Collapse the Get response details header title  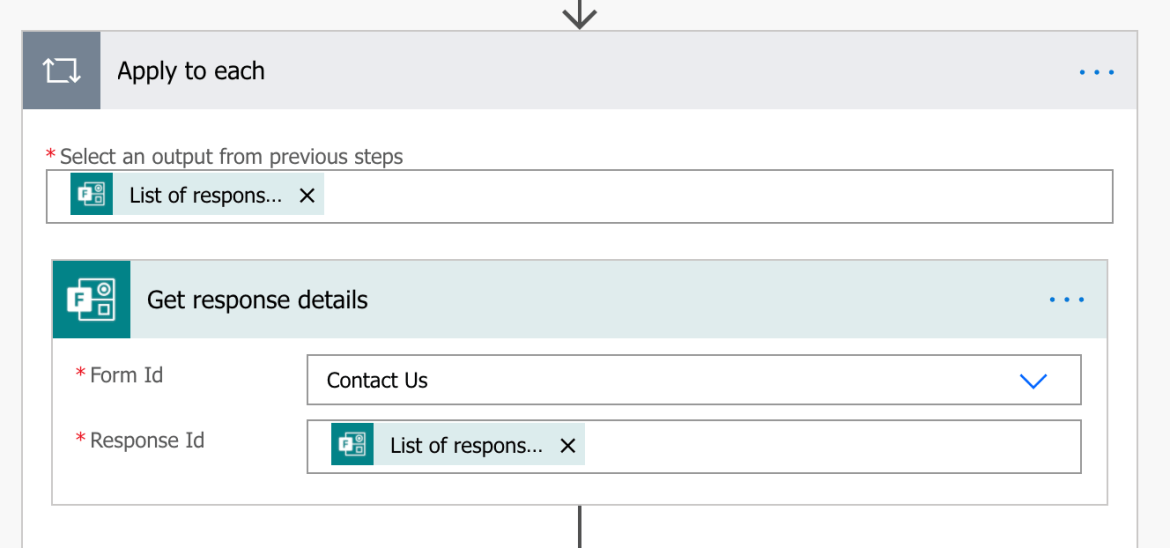coord(257,300)
